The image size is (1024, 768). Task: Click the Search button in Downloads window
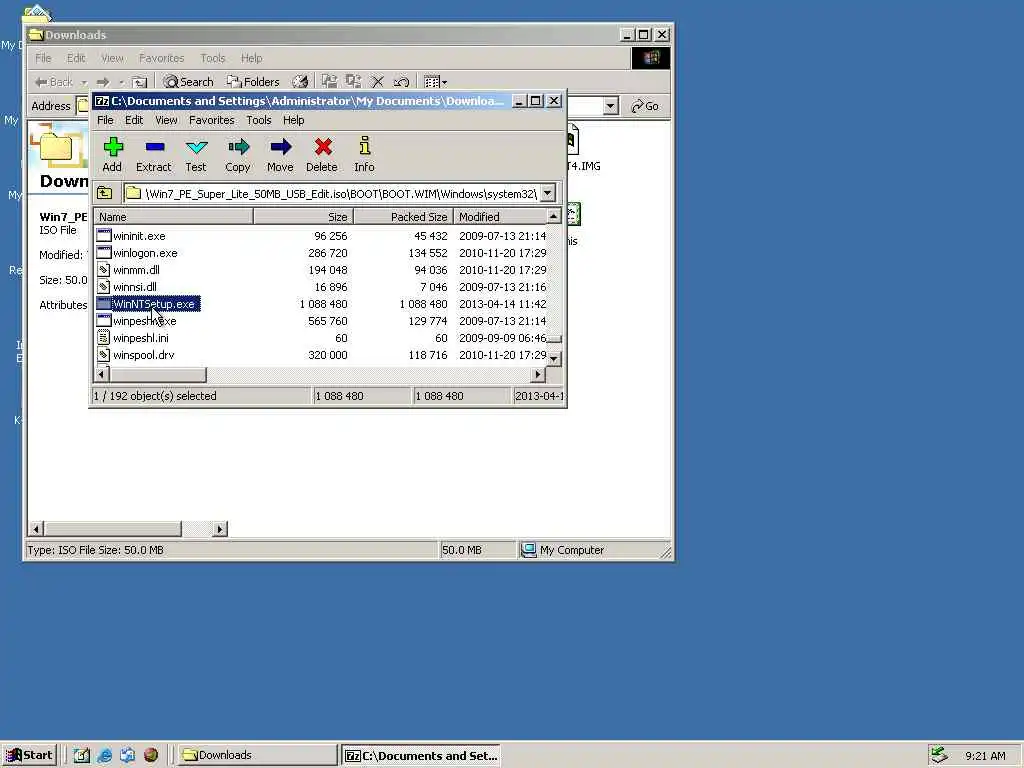[x=188, y=82]
